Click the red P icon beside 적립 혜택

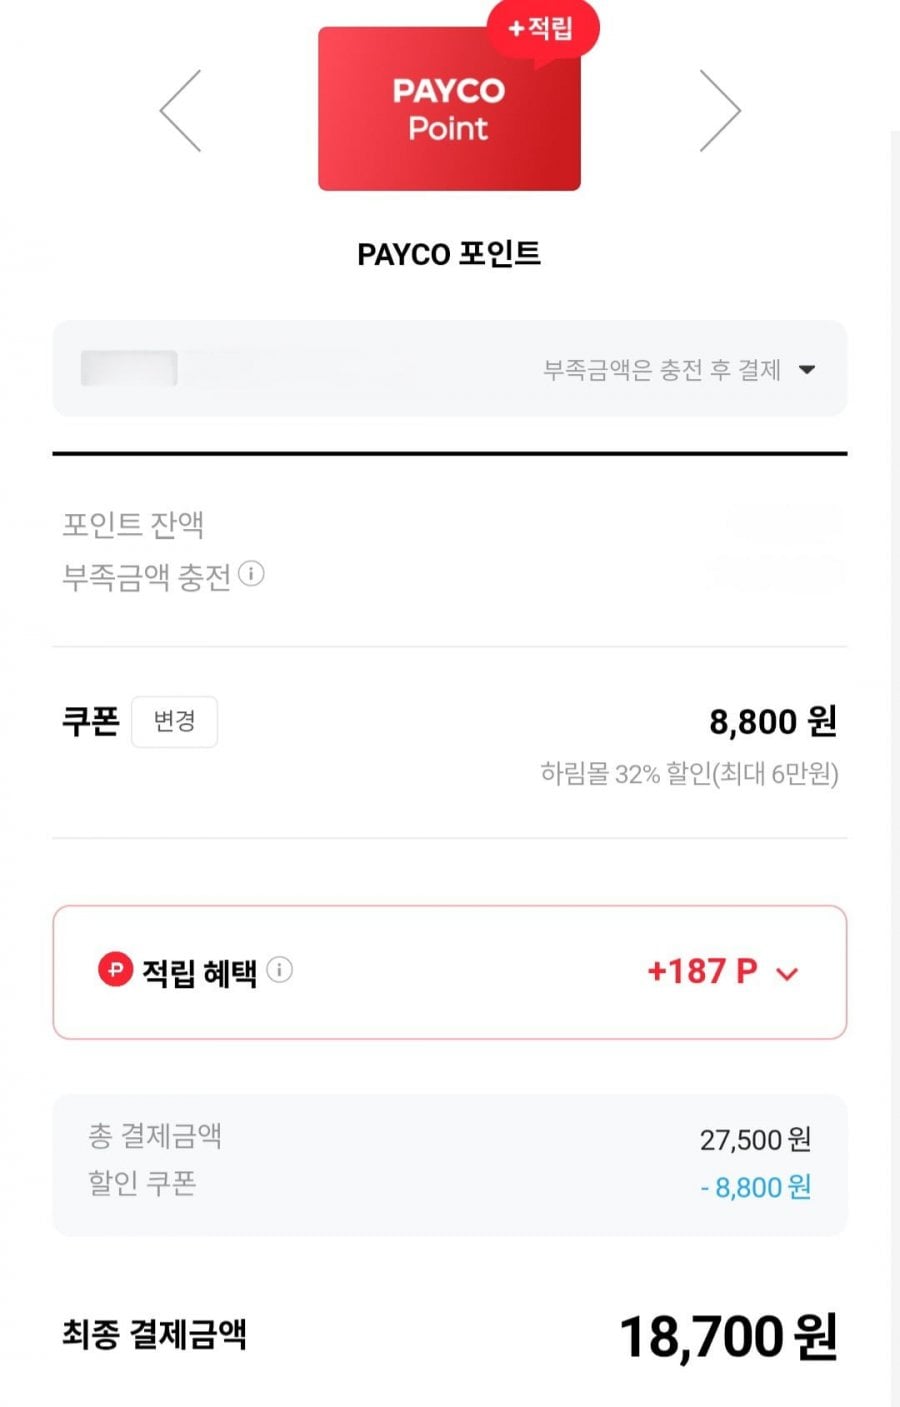(115, 970)
